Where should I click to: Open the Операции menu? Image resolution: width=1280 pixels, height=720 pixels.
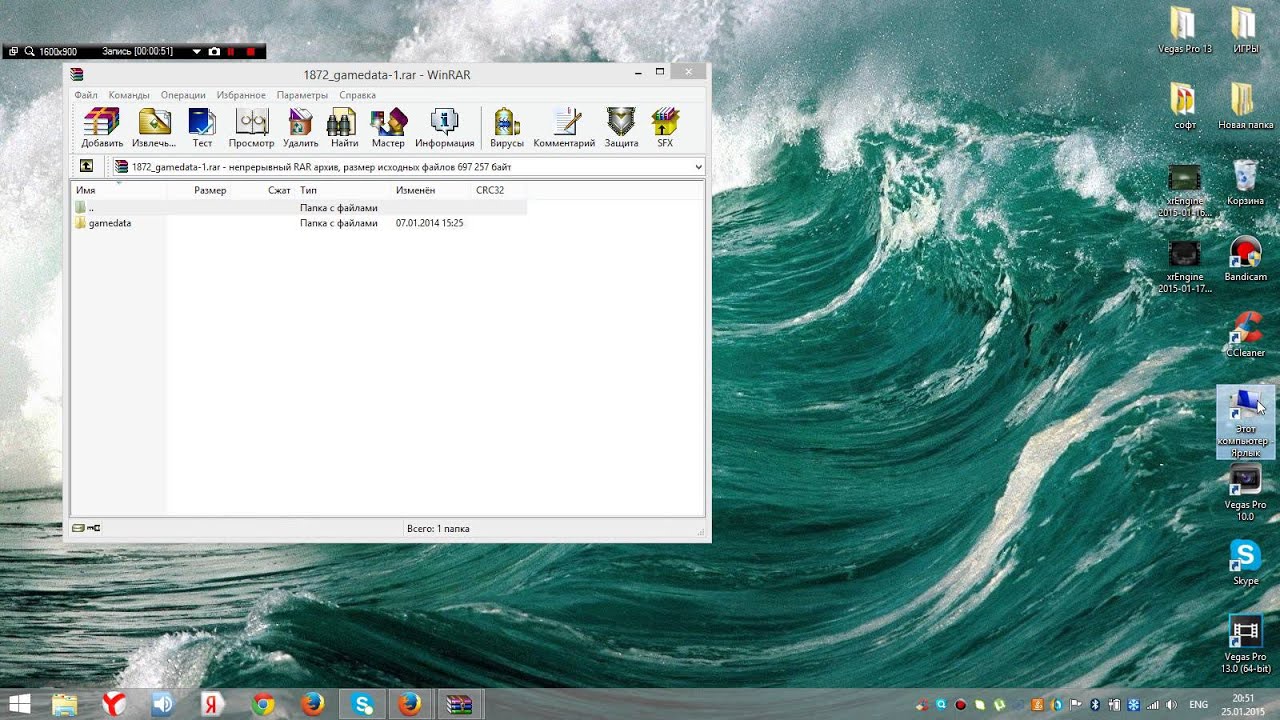[x=183, y=95]
